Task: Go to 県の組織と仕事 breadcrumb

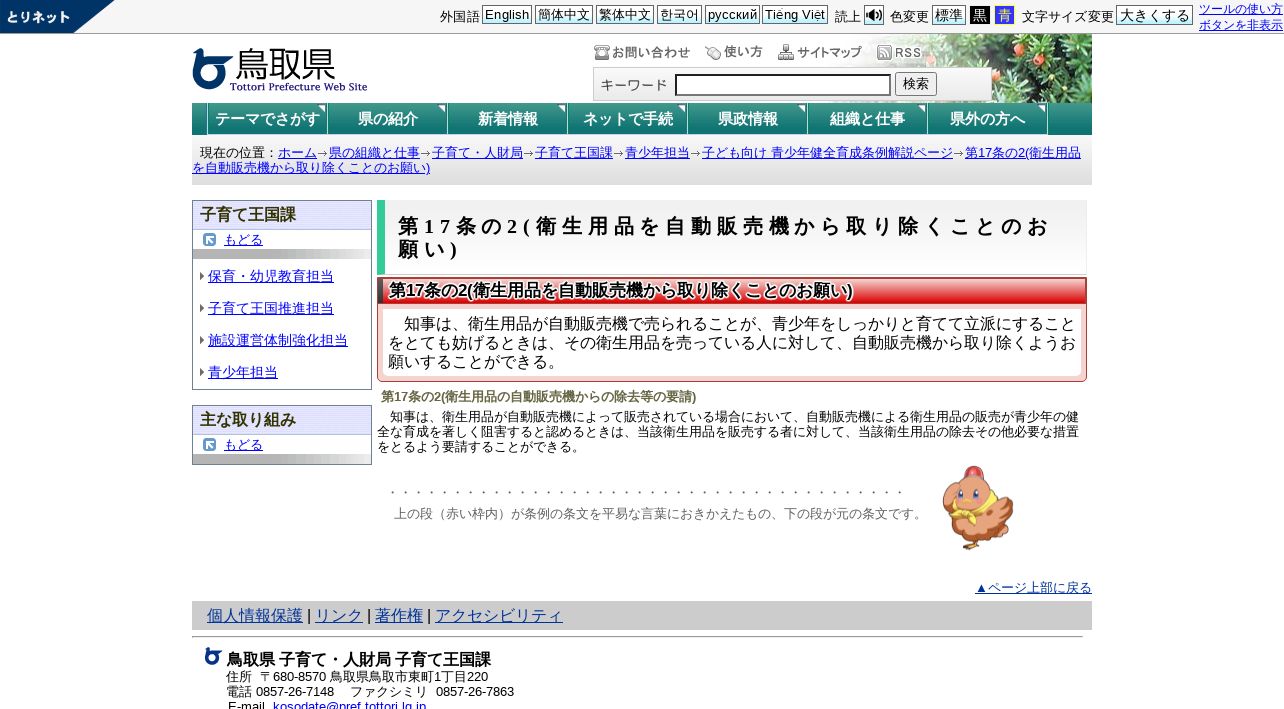Action: 374,153
